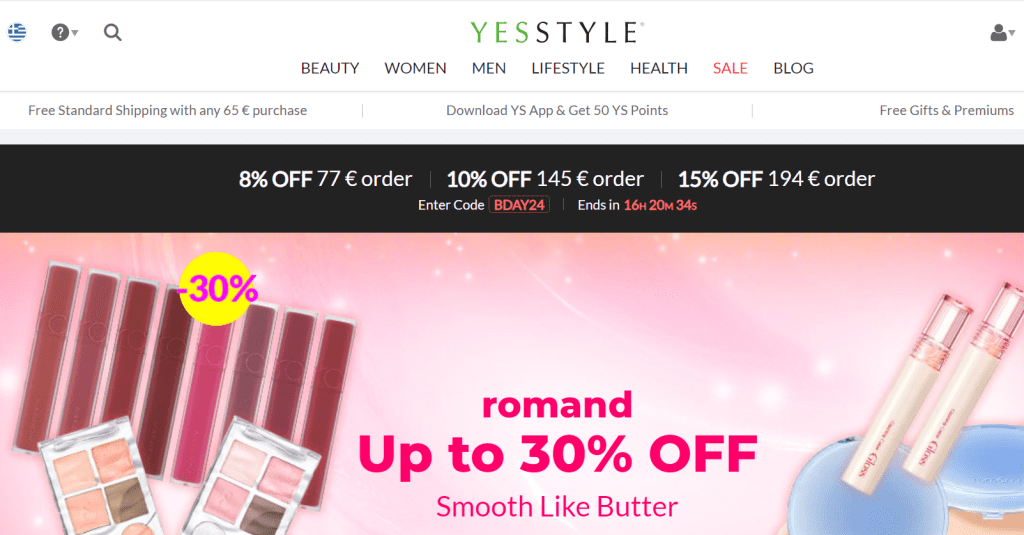This screenshot has width=1024, height=535.
Task: Open Free Gifts & Premiums link
Action: (x=946, y=110)
